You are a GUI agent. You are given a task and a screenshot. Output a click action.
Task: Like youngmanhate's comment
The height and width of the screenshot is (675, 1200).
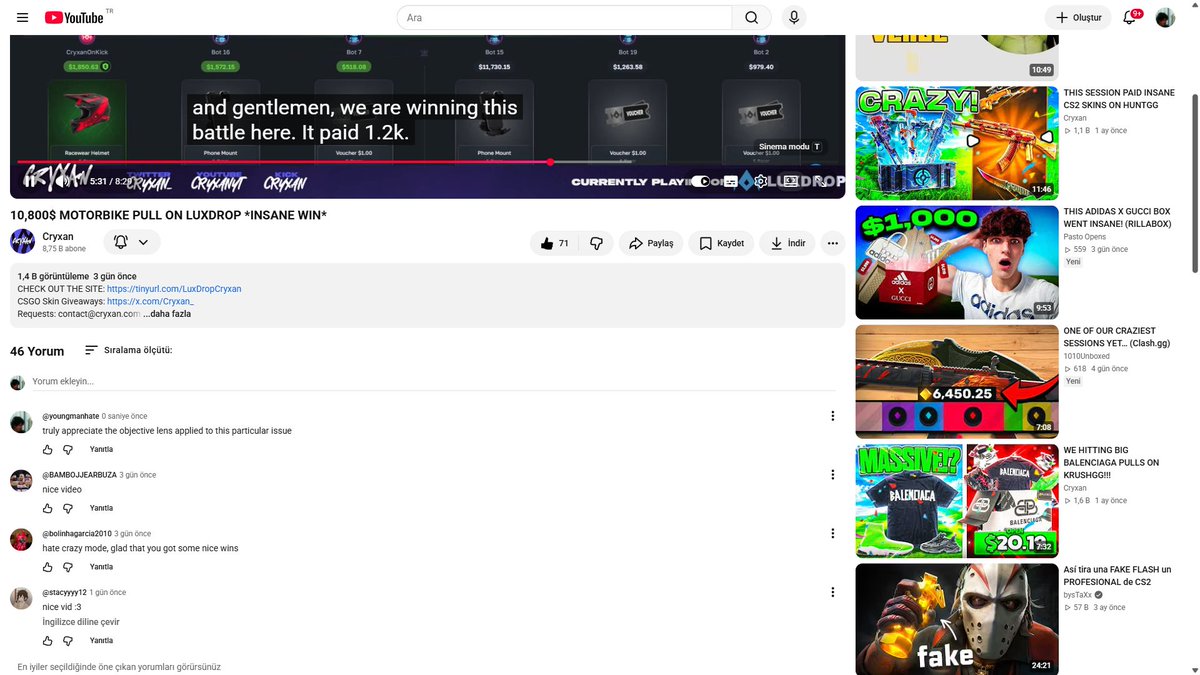[x=48, y=450]
